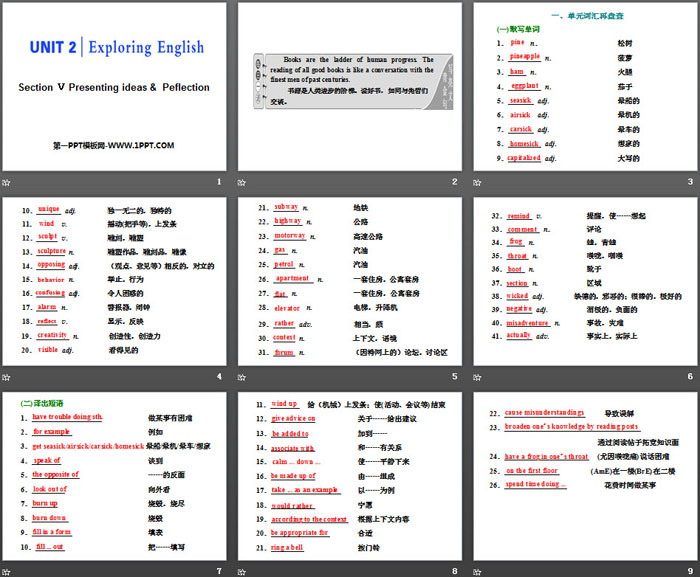Select the slide starting with word 10 unique
Viewport: 700px width, 577px height.
tap(114, 281)
